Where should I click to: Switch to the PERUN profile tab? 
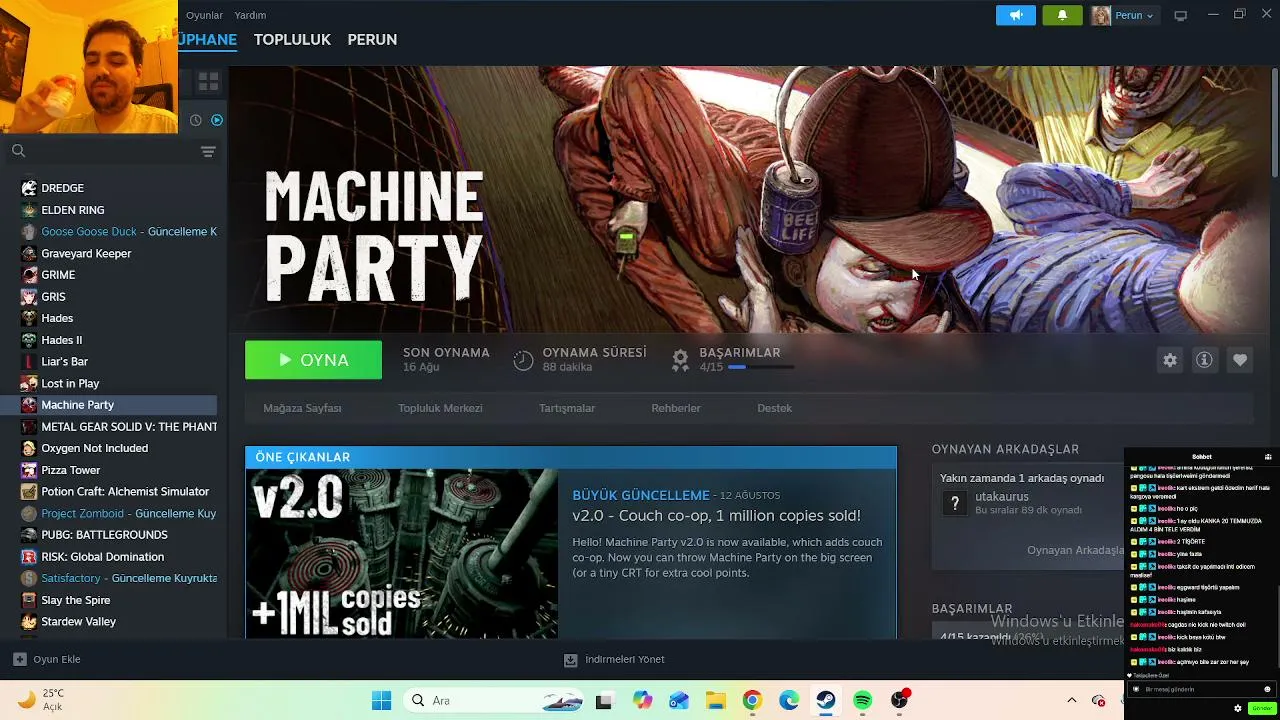tap(372, 40)
